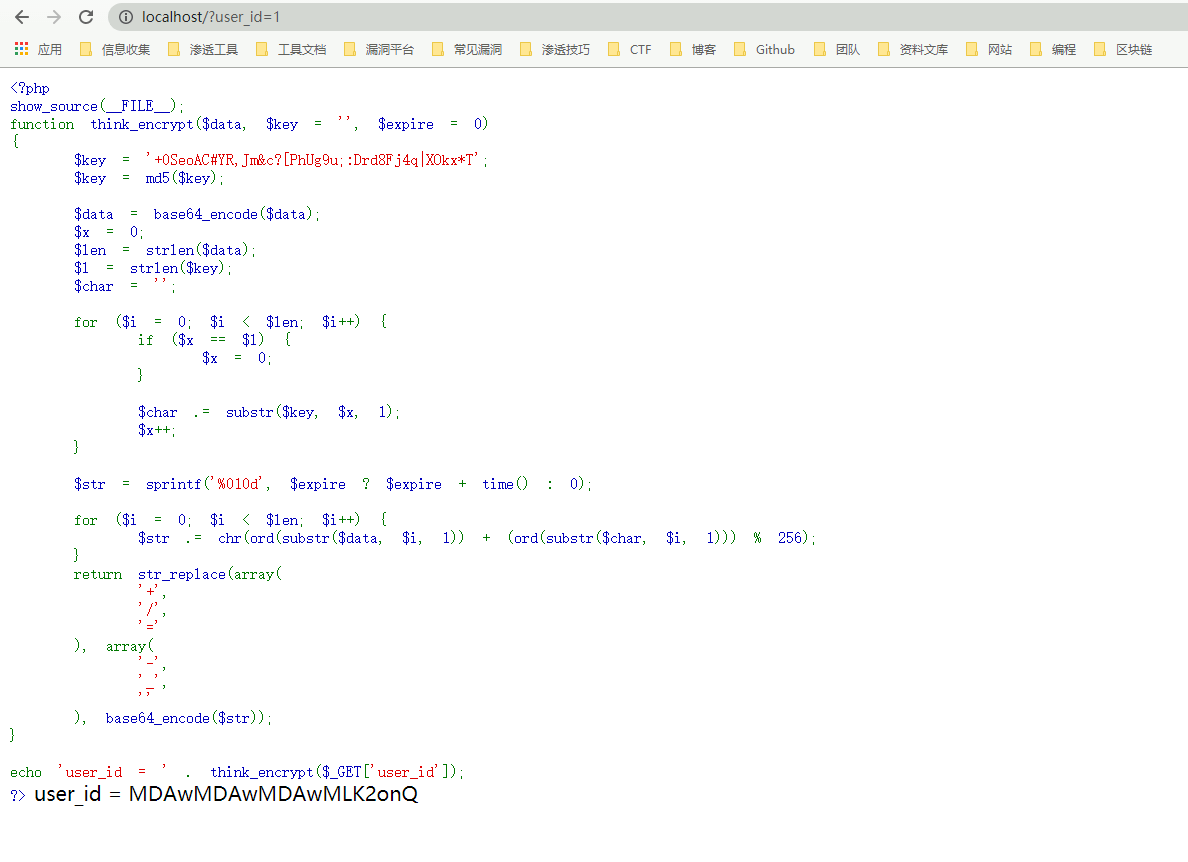Screen dimensions: 1188x862
Task: Click the CTF bookmark folder icon
Action: tap(614, 49)
